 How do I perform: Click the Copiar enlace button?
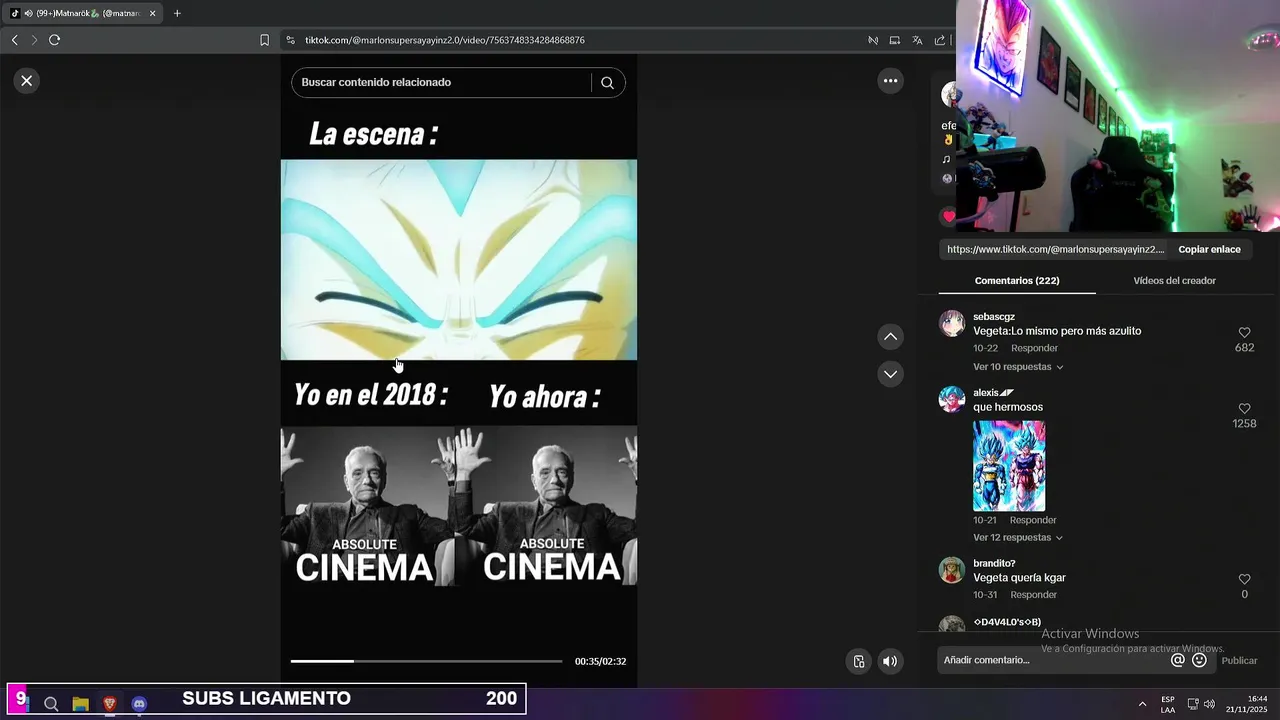1209,250
